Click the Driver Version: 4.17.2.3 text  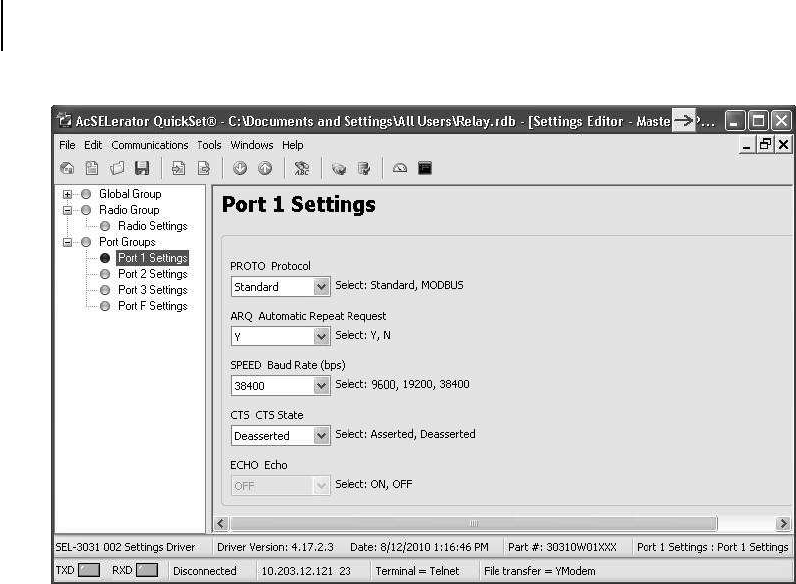point(275,547)
